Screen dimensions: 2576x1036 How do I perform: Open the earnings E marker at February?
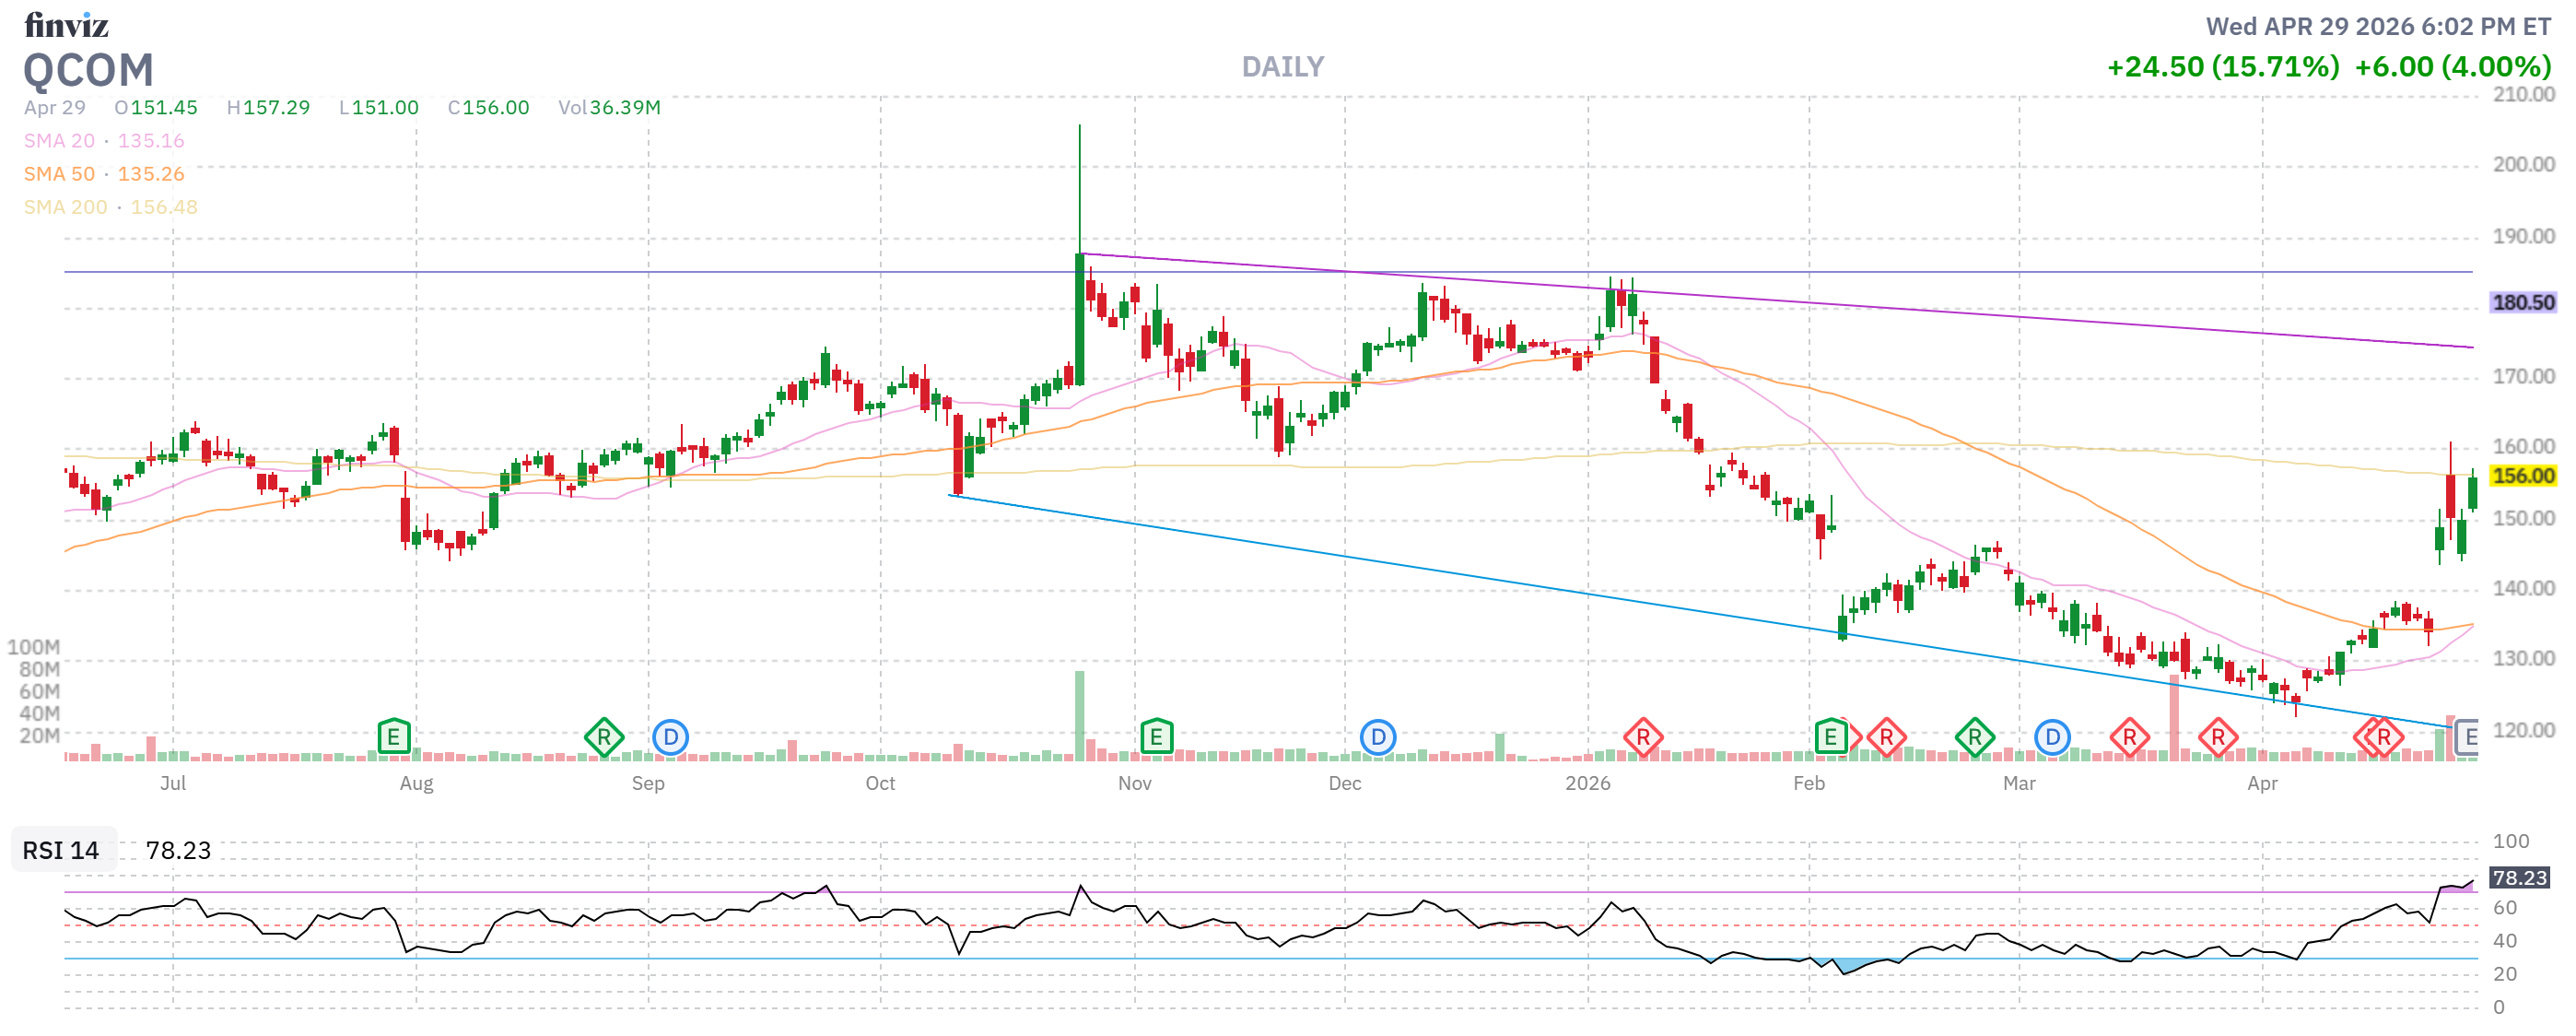coord(1830,738)
